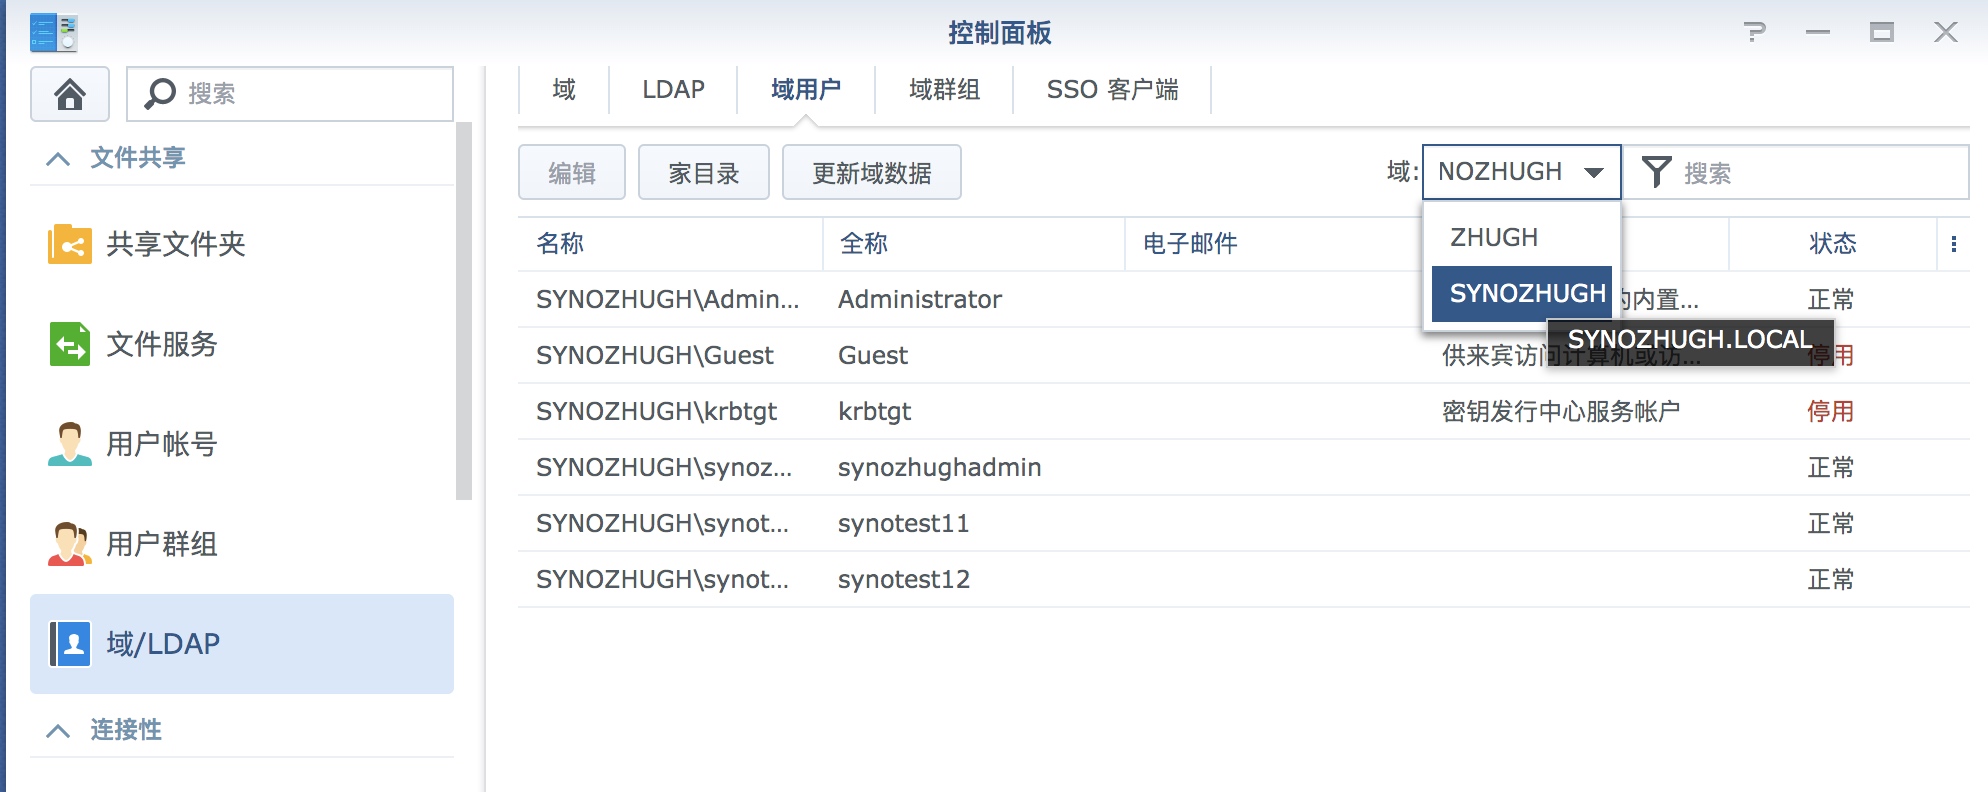The image size is (1988, 792).
Task: Go to the Control Panel home icon
Action: pos(70,94)
